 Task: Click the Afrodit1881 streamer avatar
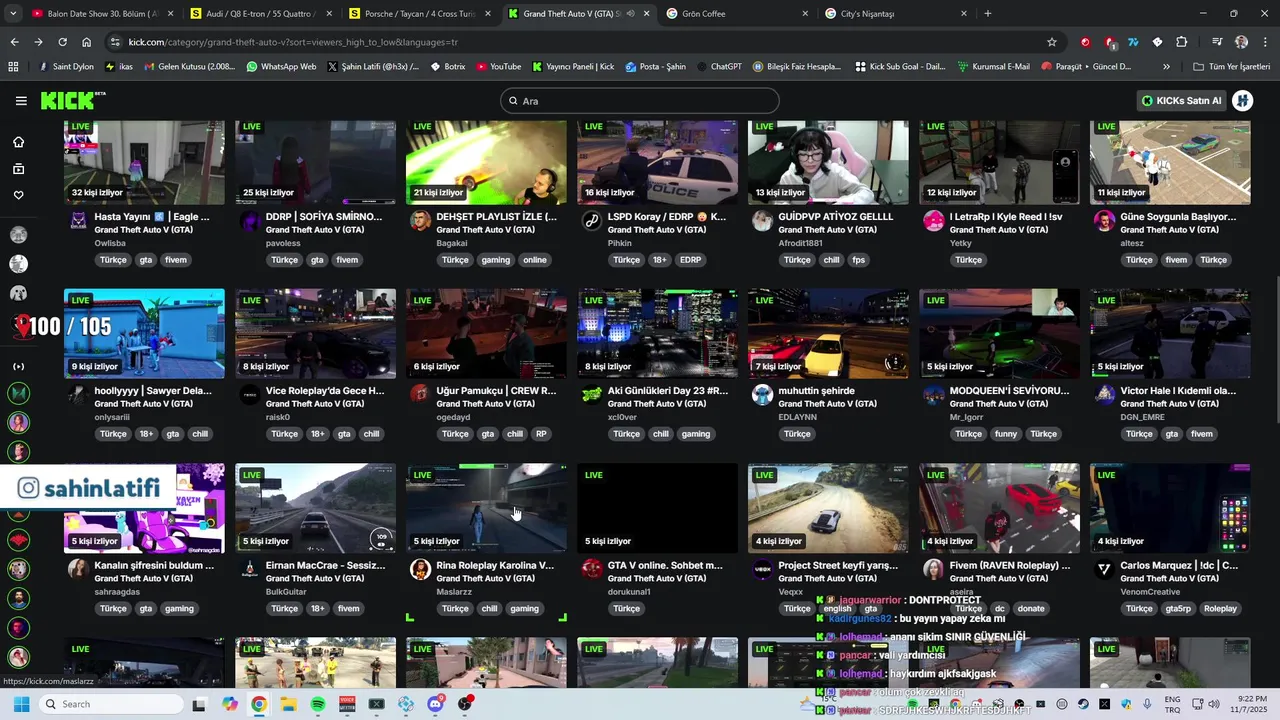(762, 221)
